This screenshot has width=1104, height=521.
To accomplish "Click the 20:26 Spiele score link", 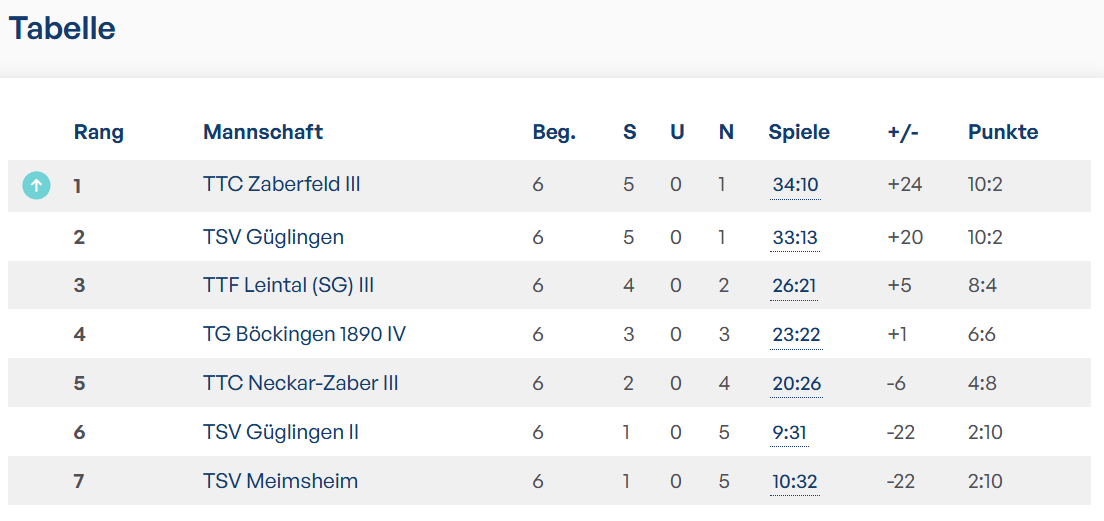I will [796, 384].
